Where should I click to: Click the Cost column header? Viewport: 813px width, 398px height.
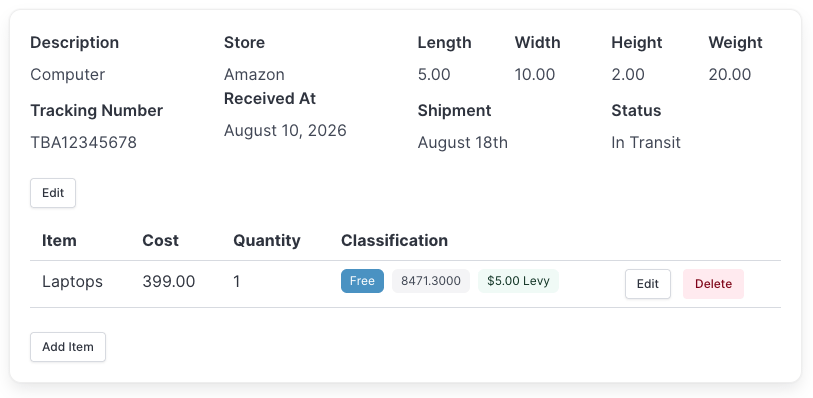point(161,240)
